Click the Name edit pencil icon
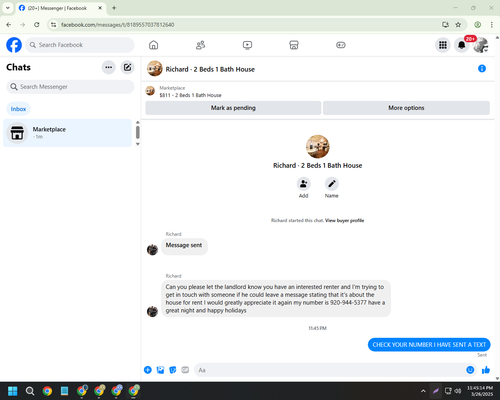This screenshot has width=500, height=400. click(x=332, y=184)
